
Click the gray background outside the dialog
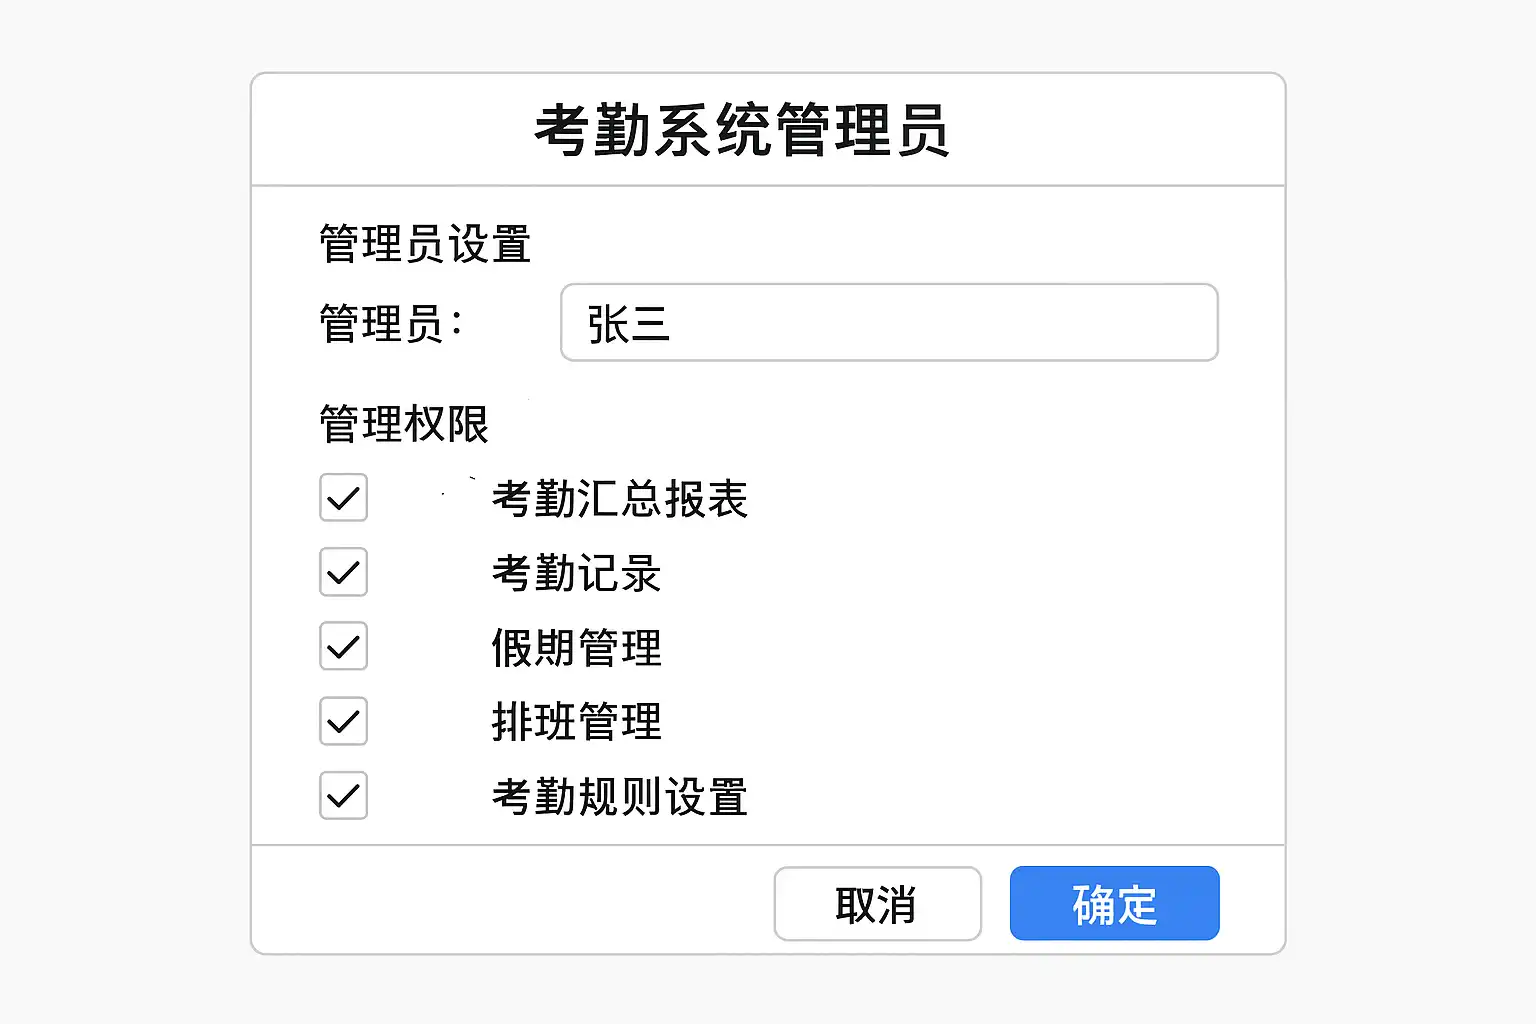(120, 500)
